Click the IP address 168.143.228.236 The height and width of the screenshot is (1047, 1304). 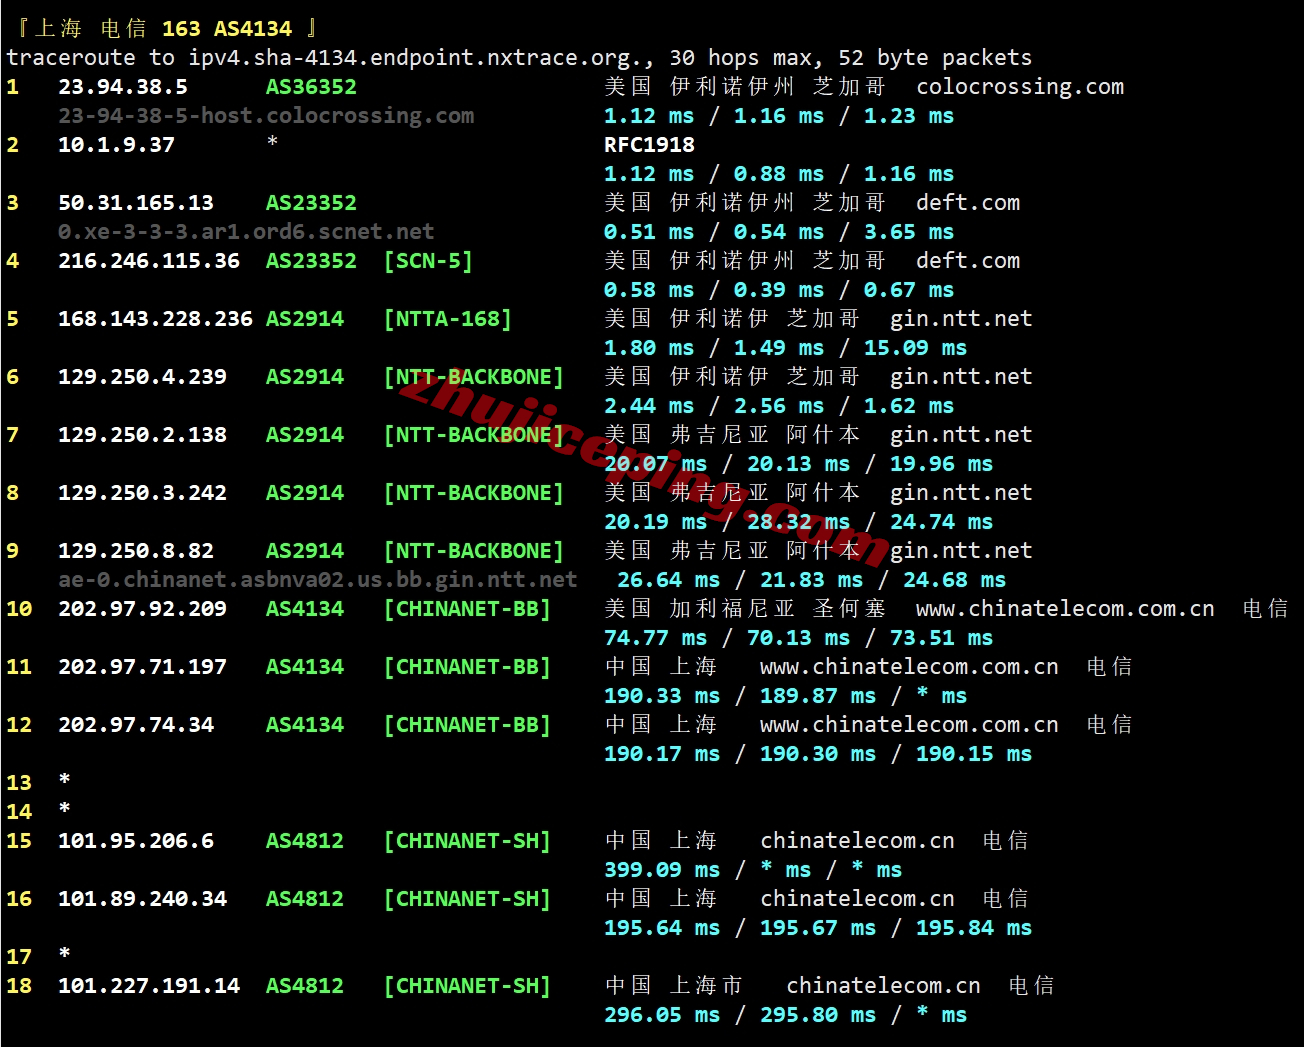155,319
